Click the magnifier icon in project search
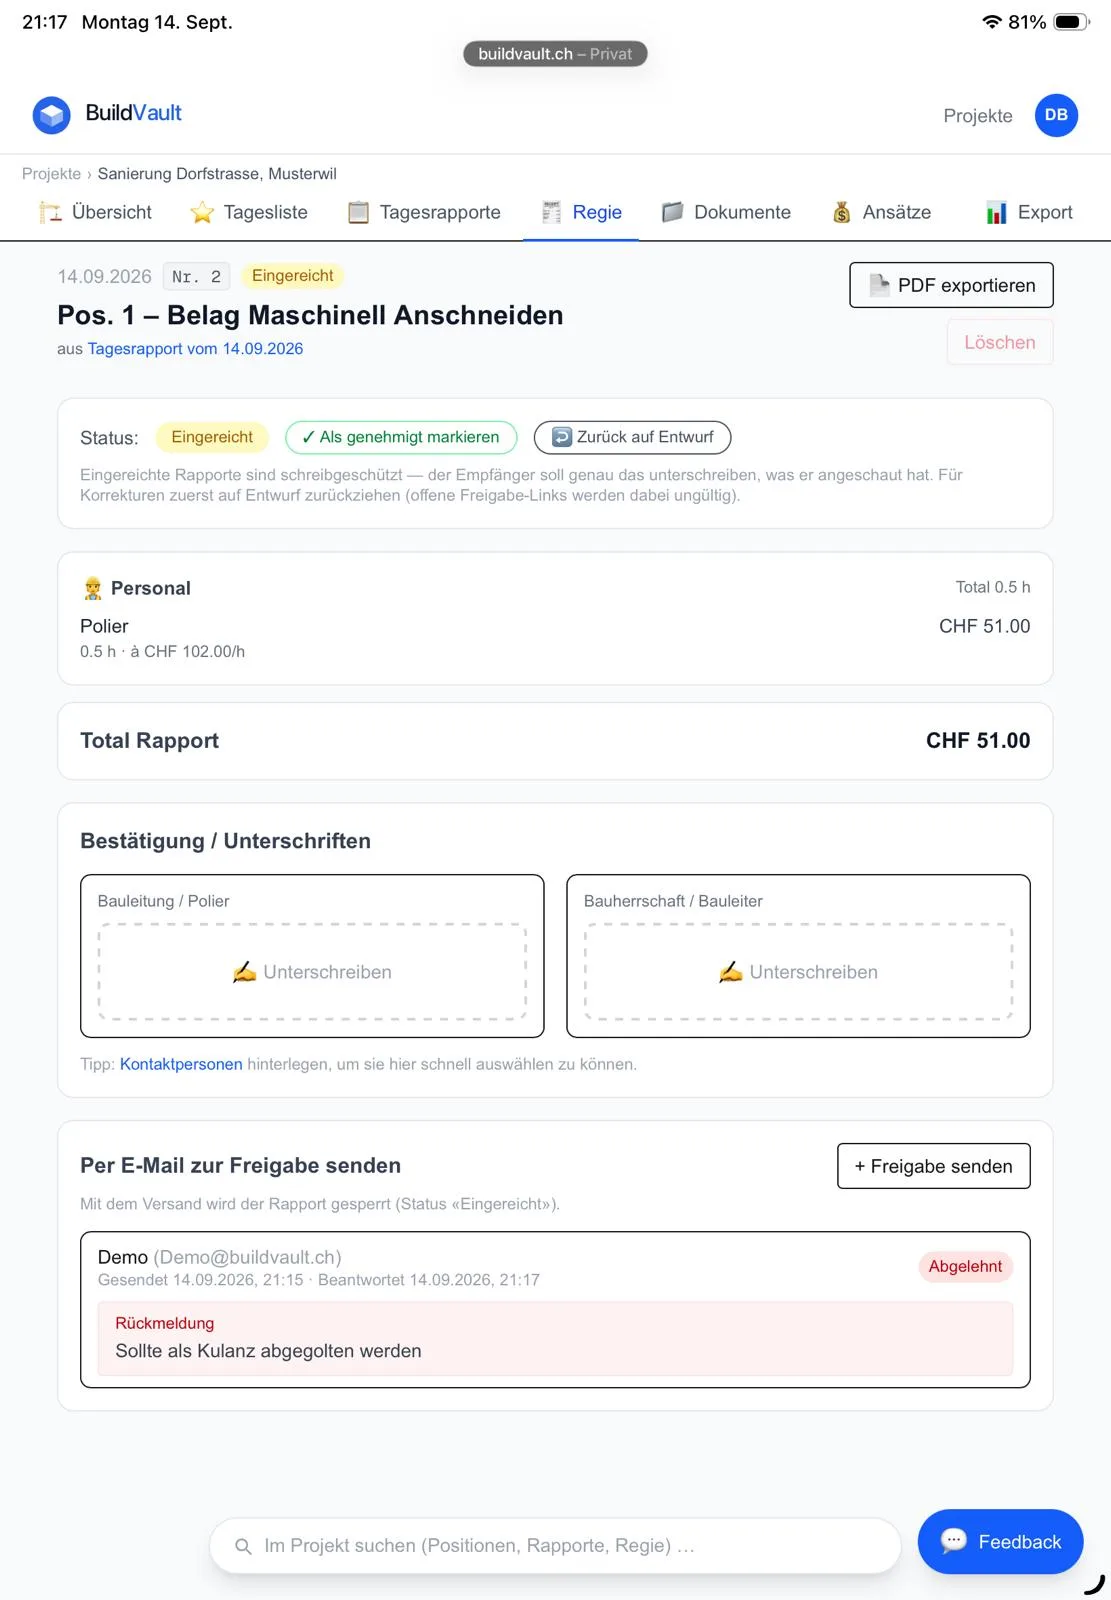The image size is (1111, 1600). (x=243, y=1546)
